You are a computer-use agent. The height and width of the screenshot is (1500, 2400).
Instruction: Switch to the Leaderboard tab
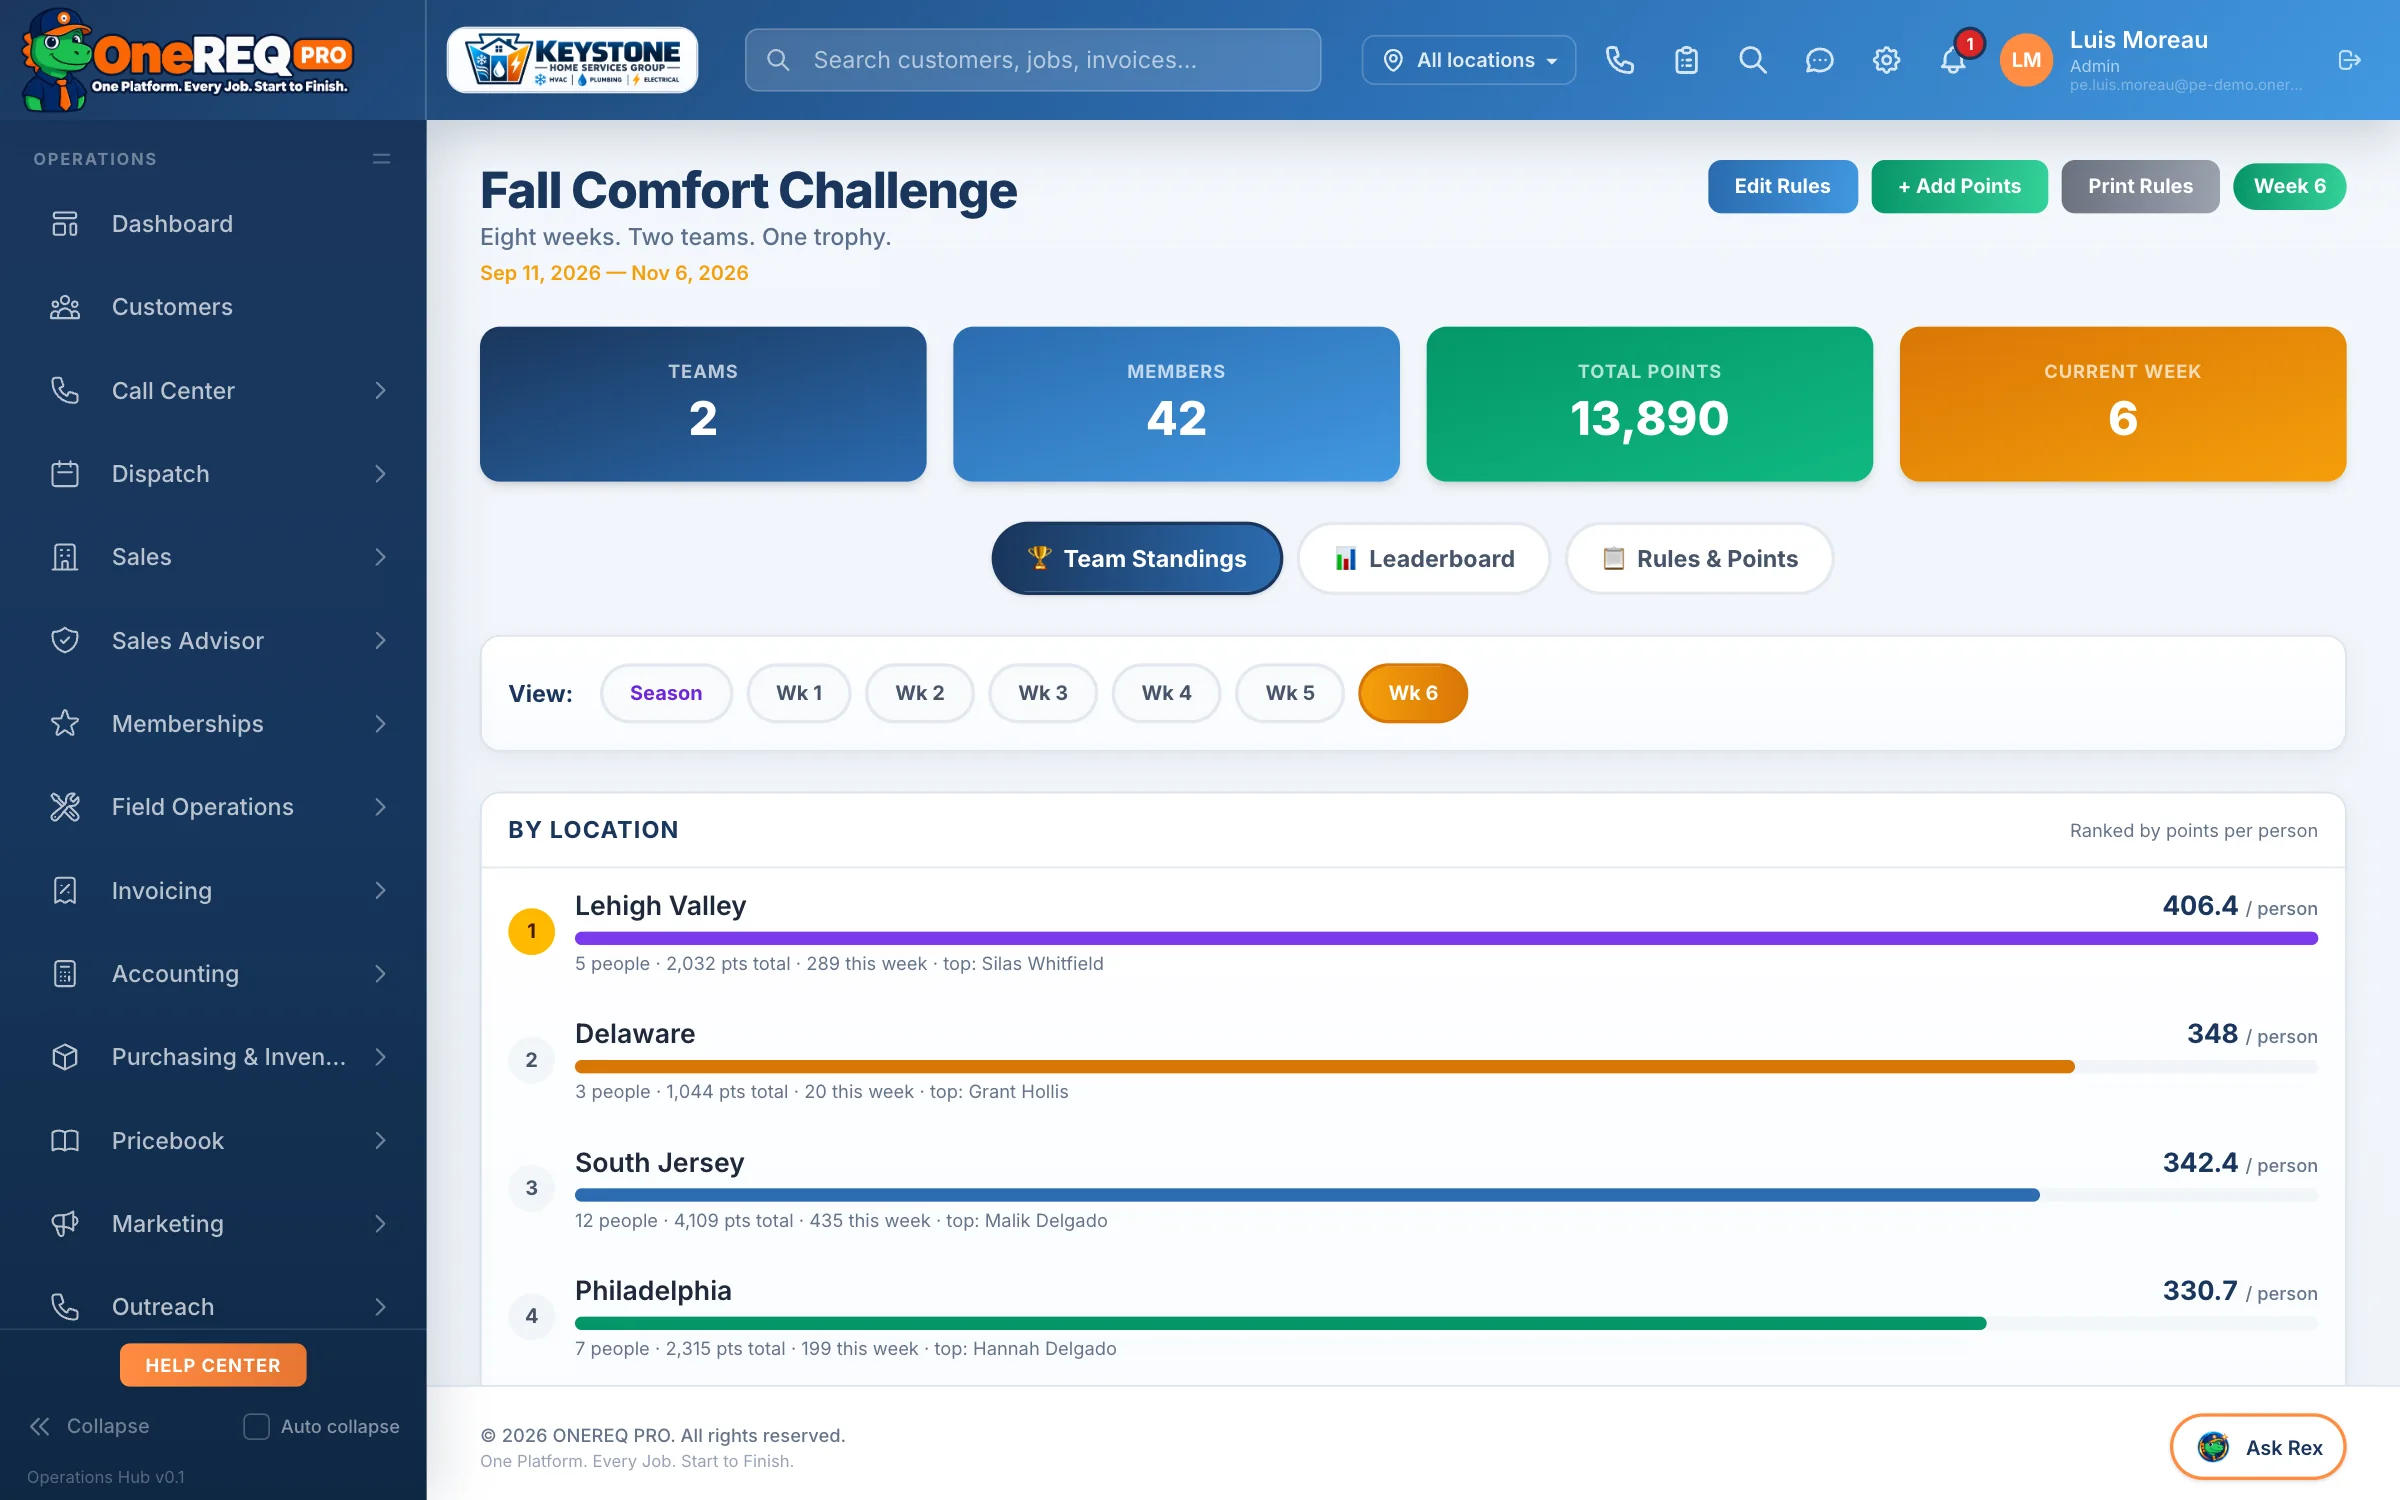click(x=1424, y=558)
